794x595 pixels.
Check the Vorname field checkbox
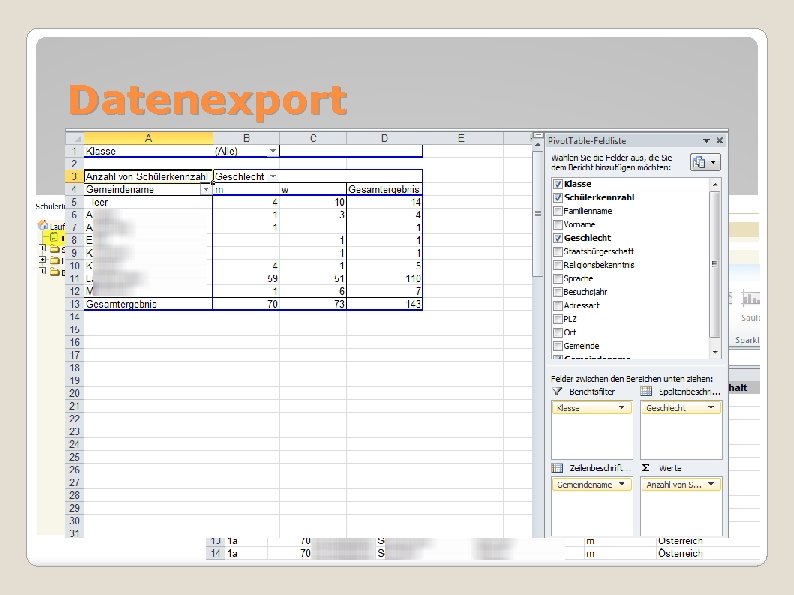click(x=558, y=224)
